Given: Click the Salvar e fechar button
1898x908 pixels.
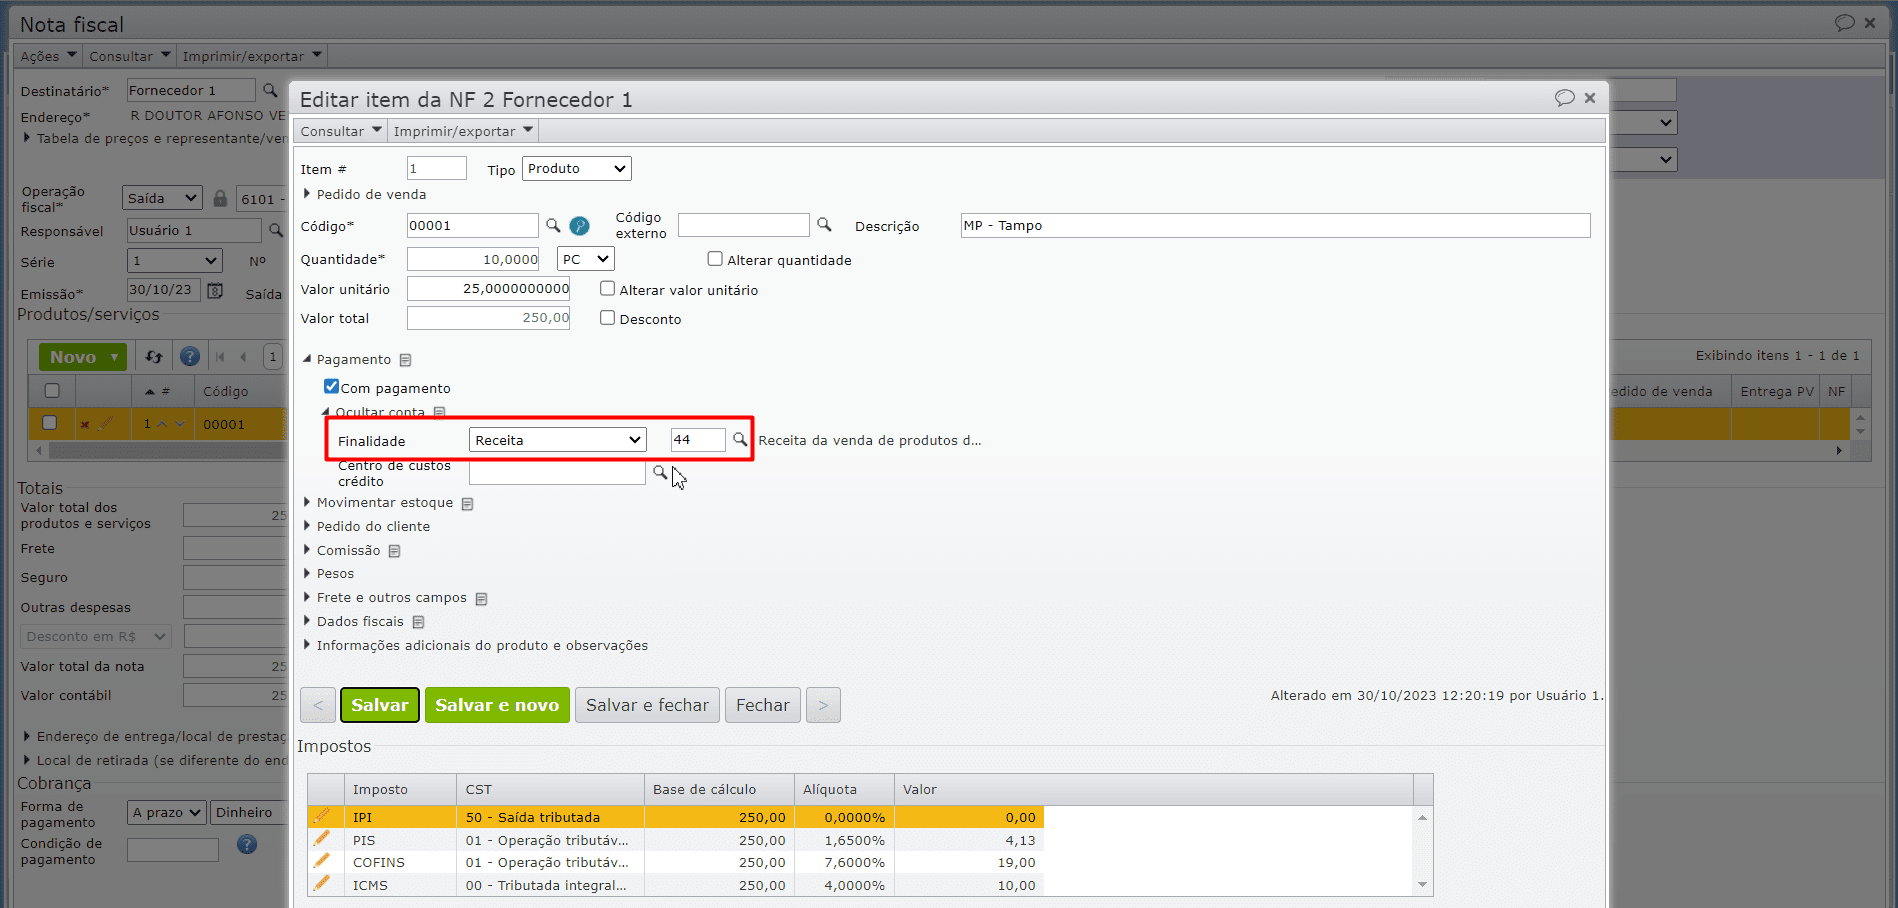Looking at the screenshot, I should pyautogui.click(x=647, y=705).
